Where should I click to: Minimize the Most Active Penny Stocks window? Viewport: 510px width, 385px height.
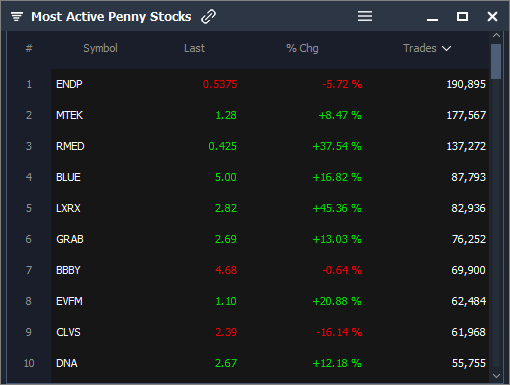pyautogui.click(x=432, y=20)
